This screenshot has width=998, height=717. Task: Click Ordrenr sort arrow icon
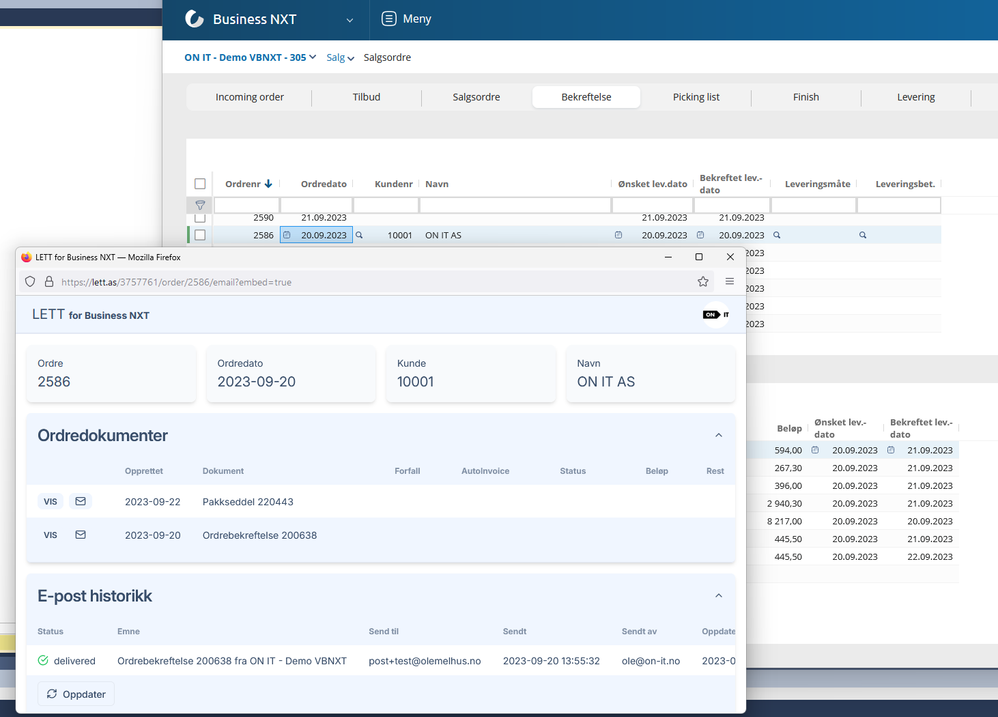[x=269, y=184]
